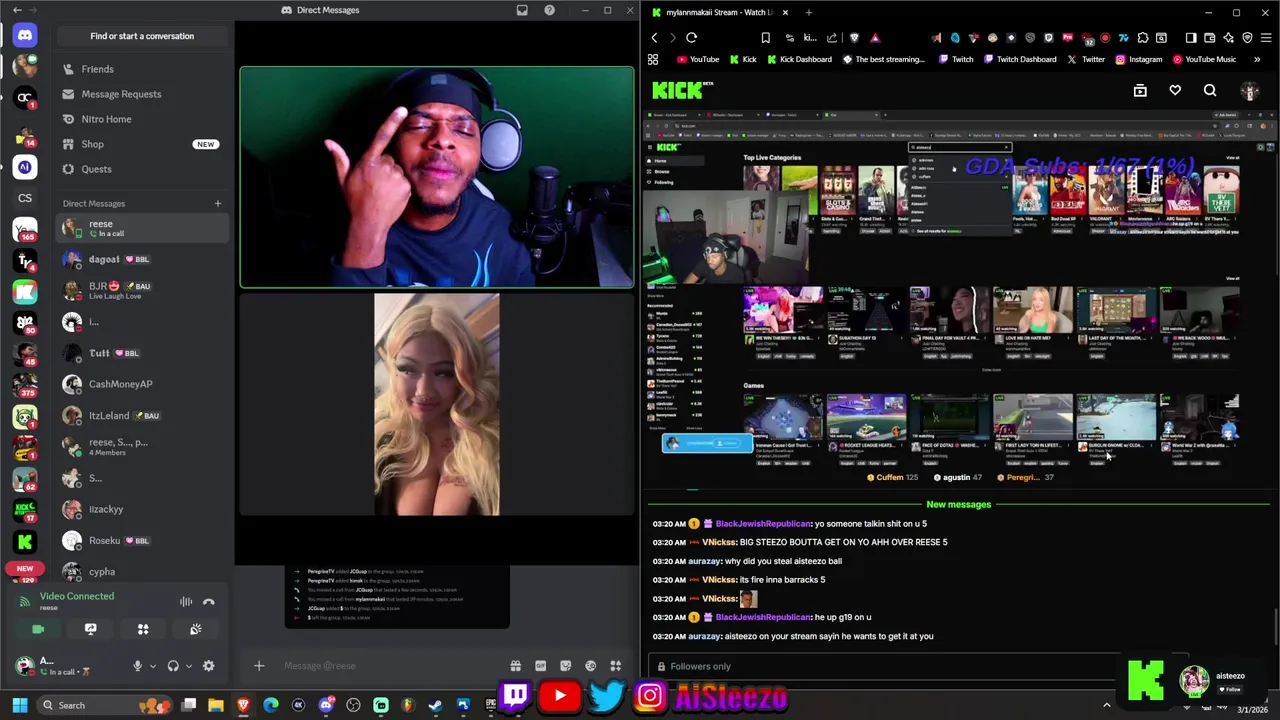1280x720 pixels.
Task: Open the Twitch Dashboard bookmark
Action: pyautogui.click(x=1019, y=59)
